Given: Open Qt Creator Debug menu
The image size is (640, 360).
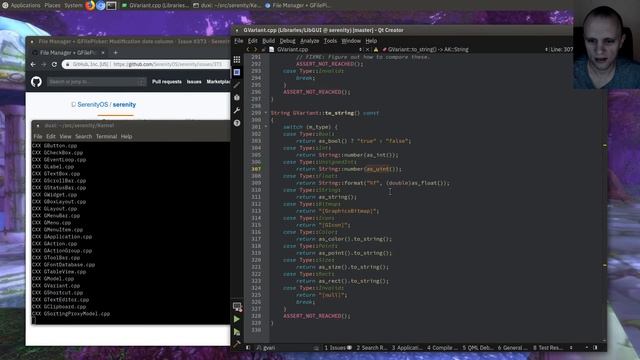Looking at the screenshot, I should 287,41.
